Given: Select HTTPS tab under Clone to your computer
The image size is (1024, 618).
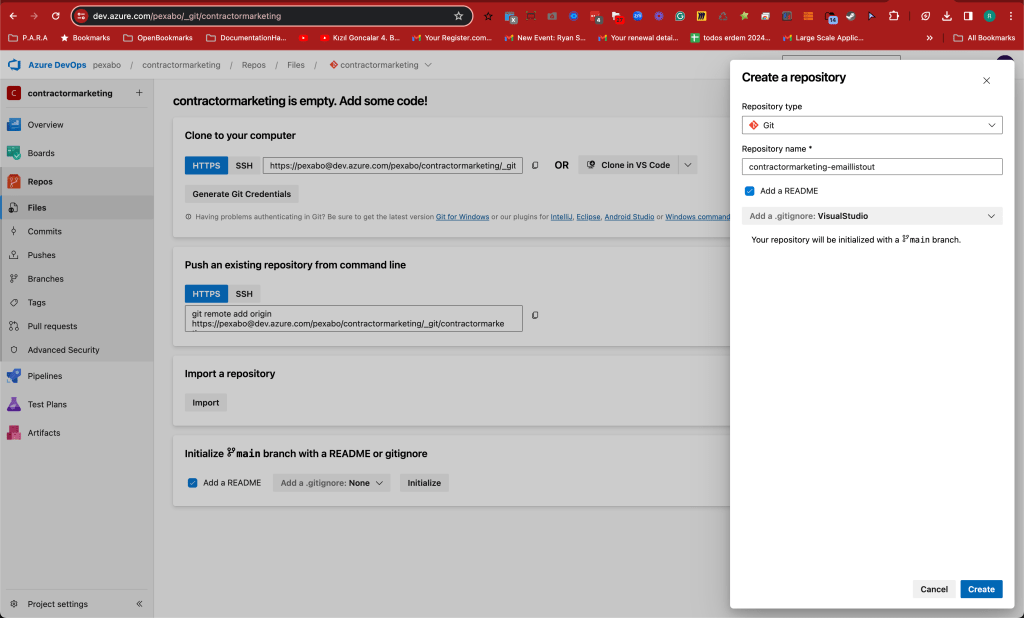Looking at the screenshot, I should pos(206,165).
